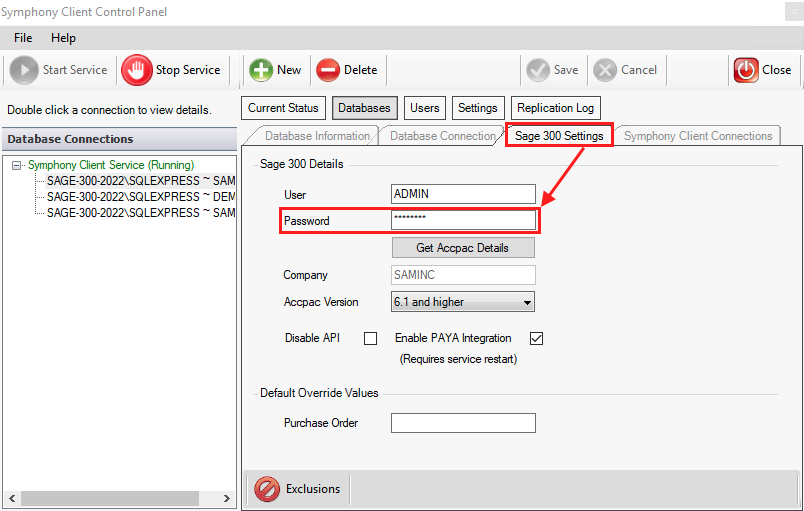Click the Cancel X icon

click(605, 70)
